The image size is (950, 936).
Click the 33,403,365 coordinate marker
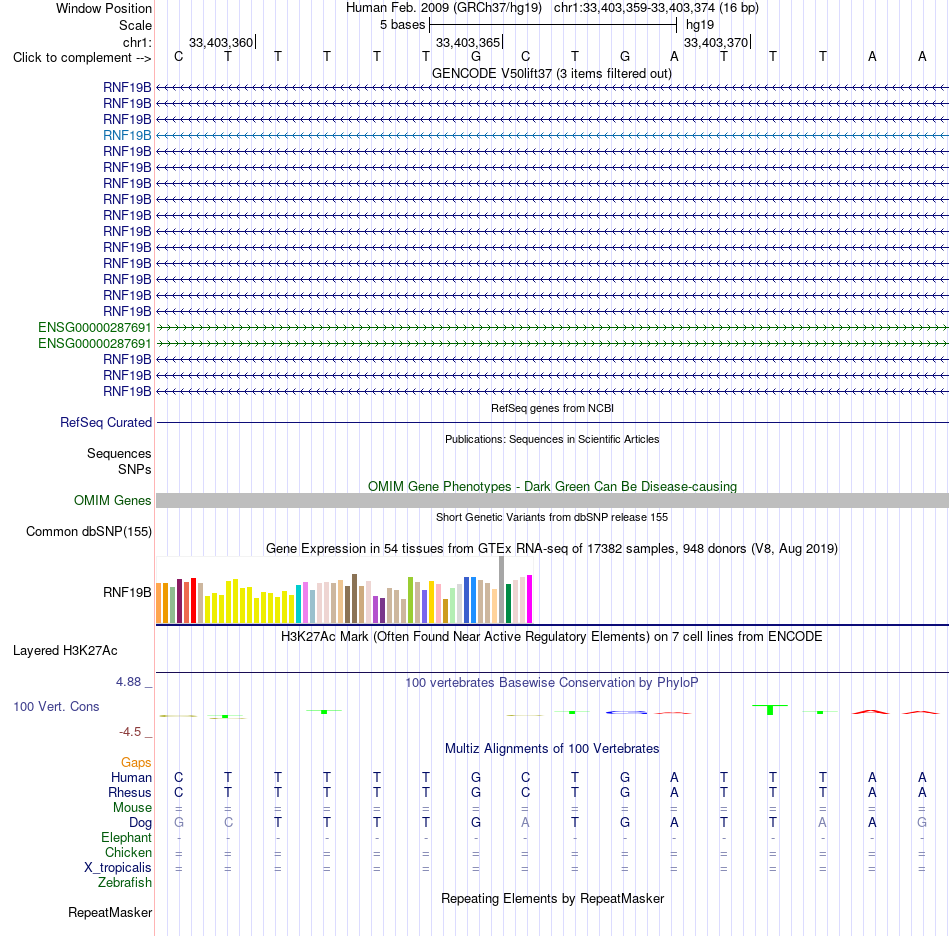coord(468,42)
